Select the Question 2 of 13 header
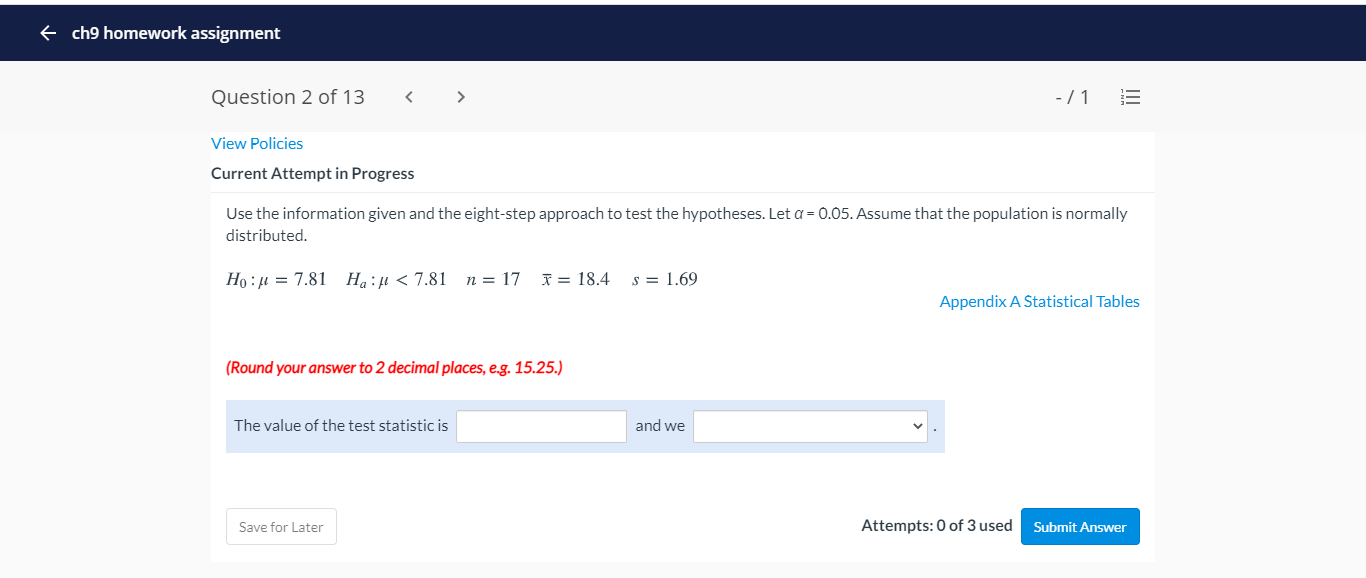Screen dimensions: 1366x578 tap(288, 96)
